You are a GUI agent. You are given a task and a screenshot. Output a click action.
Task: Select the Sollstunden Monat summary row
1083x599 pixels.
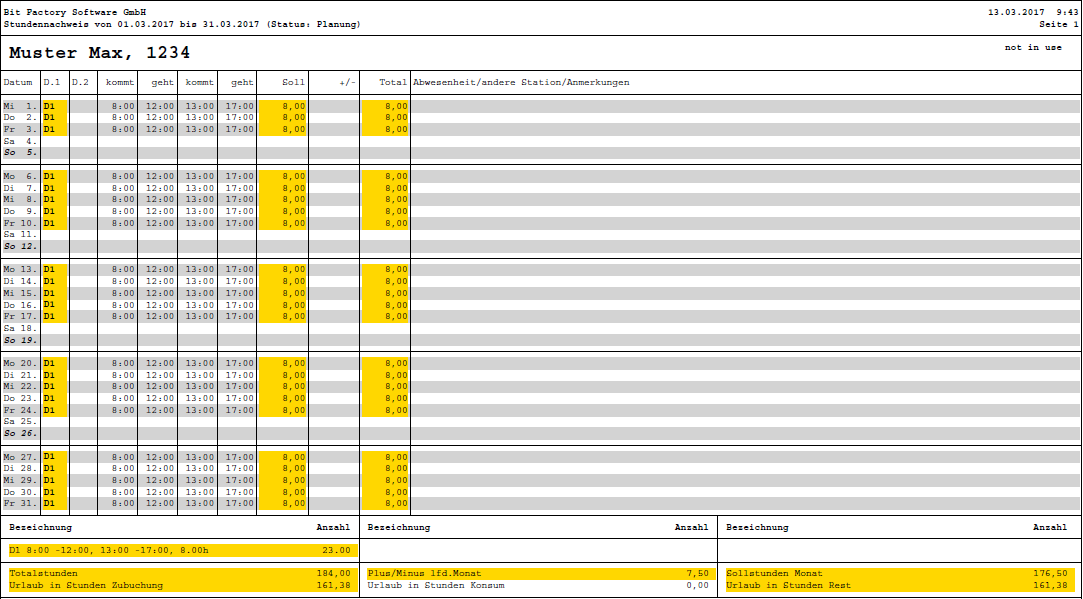[x=897, y=573]
